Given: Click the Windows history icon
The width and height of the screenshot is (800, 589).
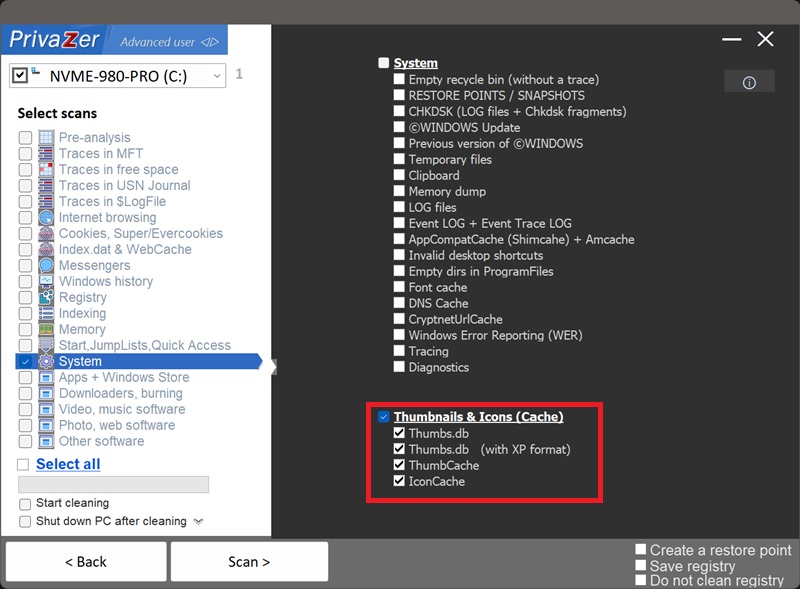Looking at the screenshot, I should coord(46,281).
